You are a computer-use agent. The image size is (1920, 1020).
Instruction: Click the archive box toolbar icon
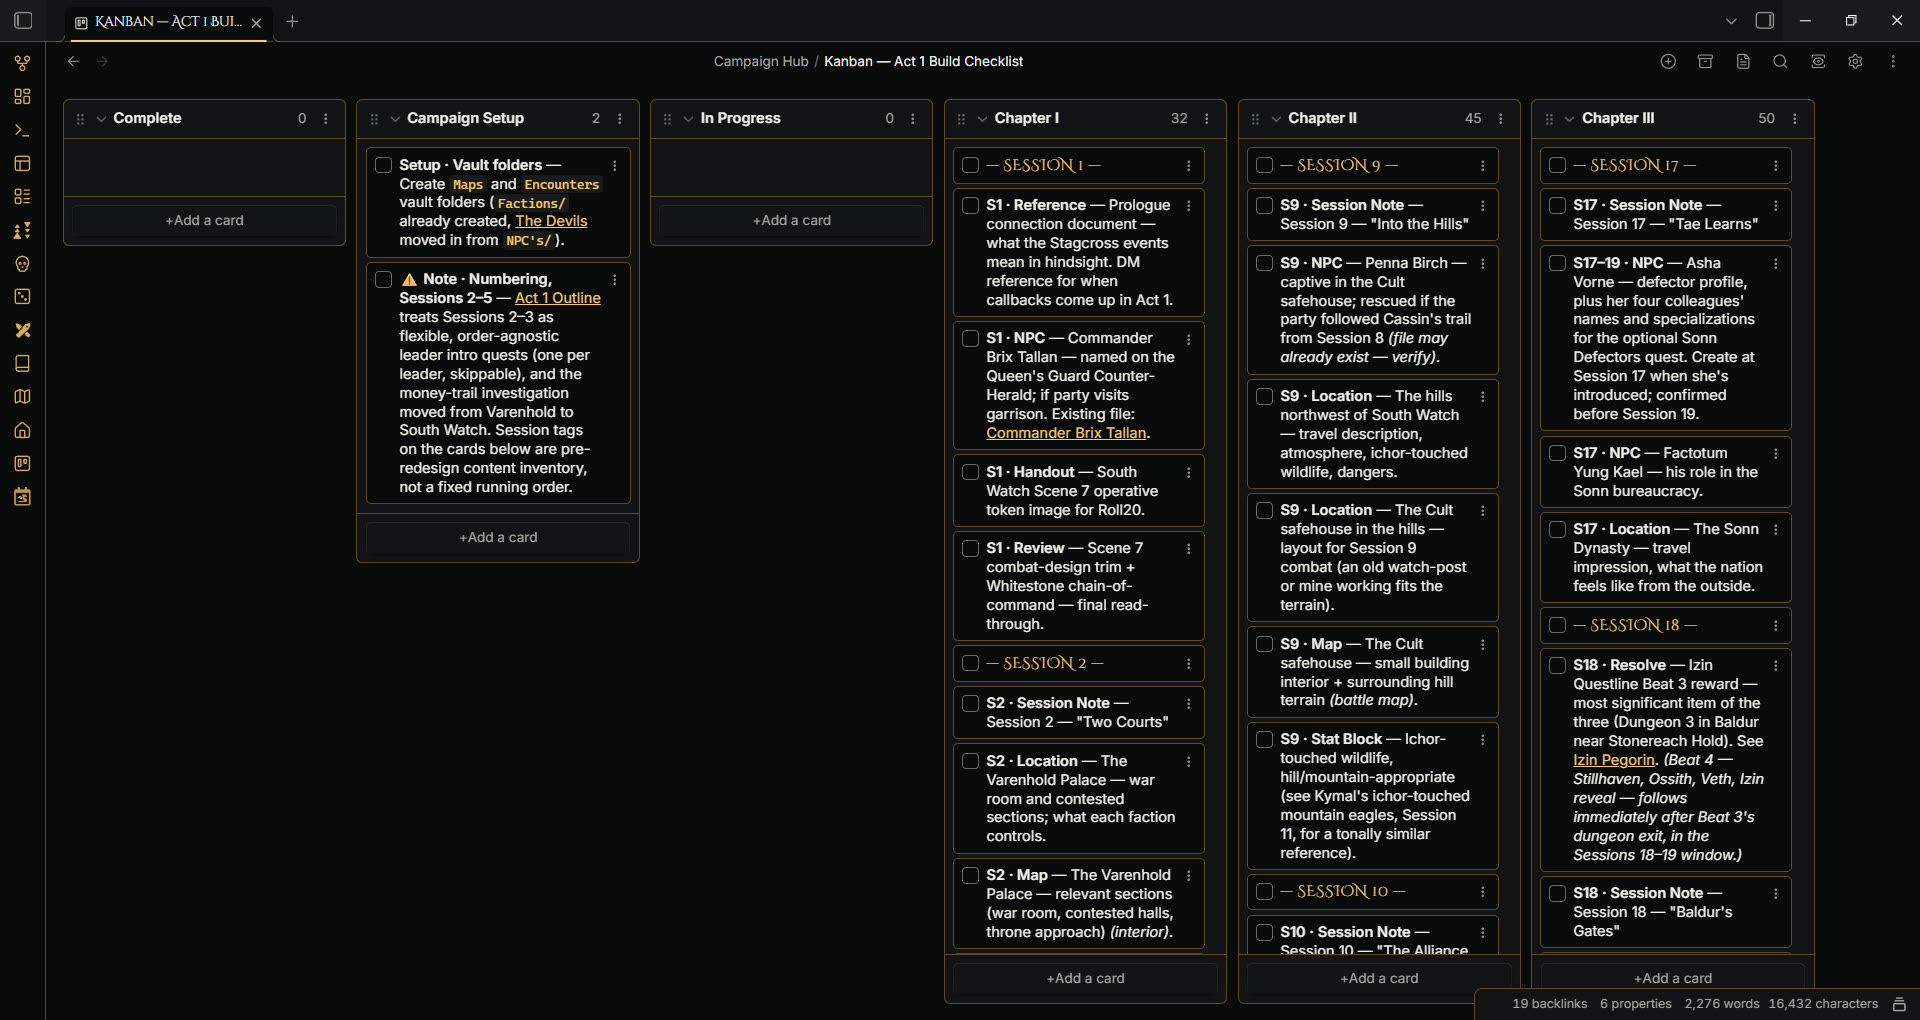coord(1706,61)
